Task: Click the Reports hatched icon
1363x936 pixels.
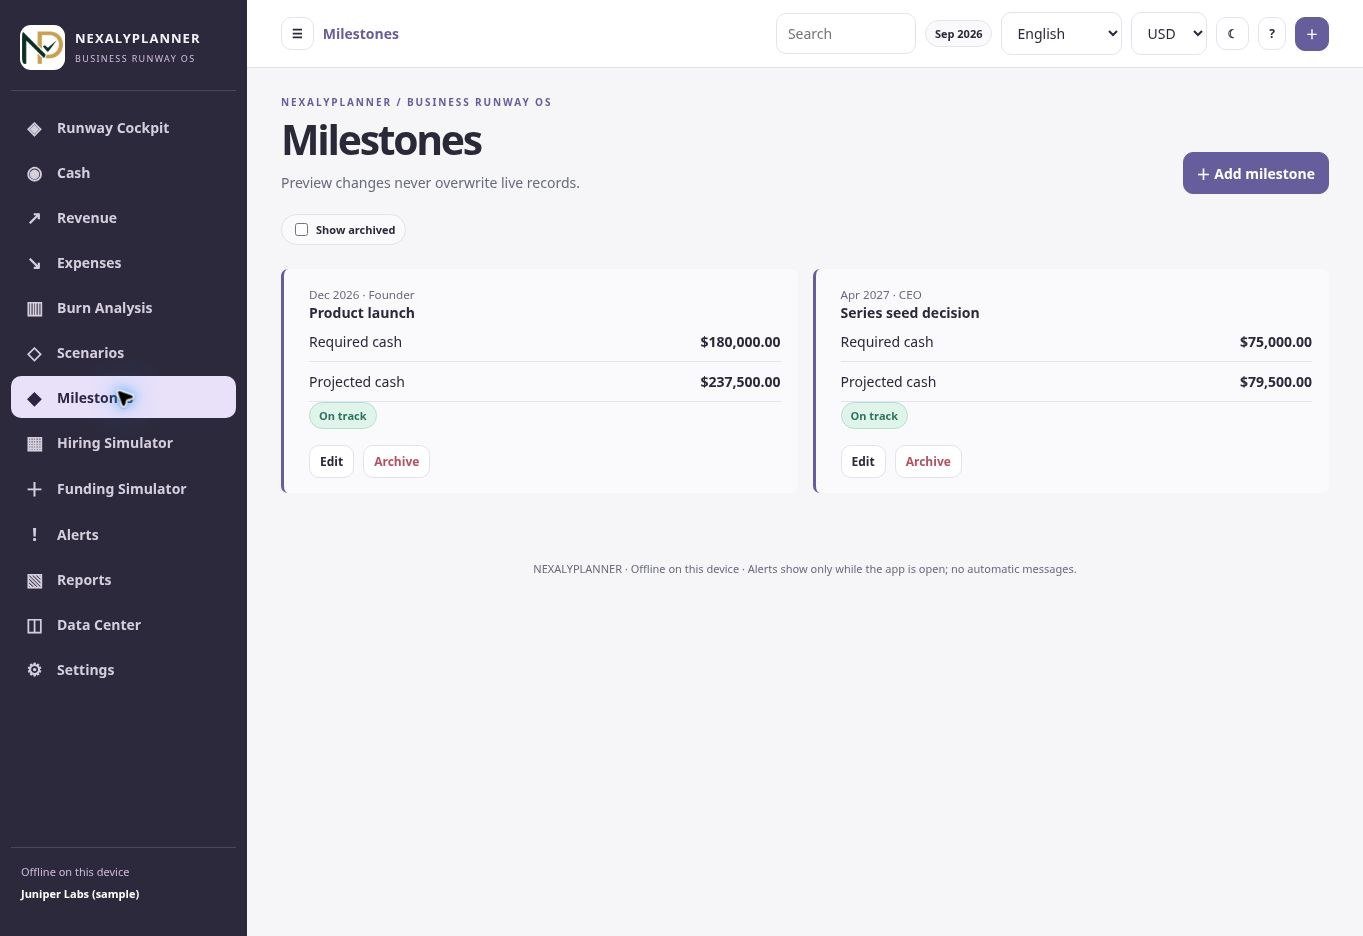Action: tap(34, 580)
